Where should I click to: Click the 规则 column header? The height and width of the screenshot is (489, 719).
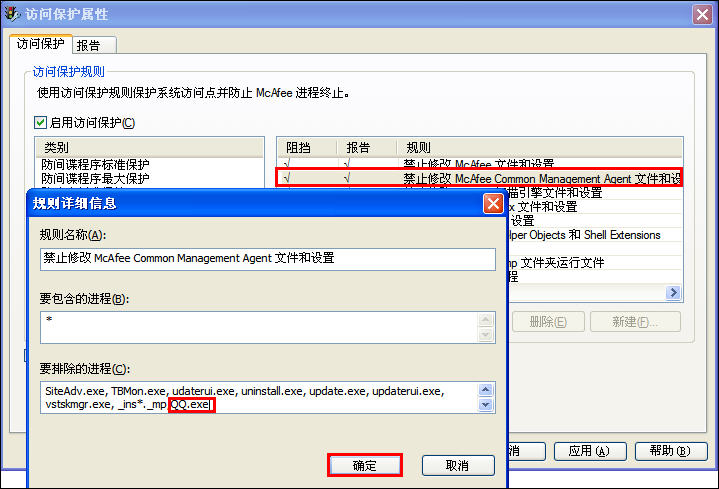click(x=539, y=147)
